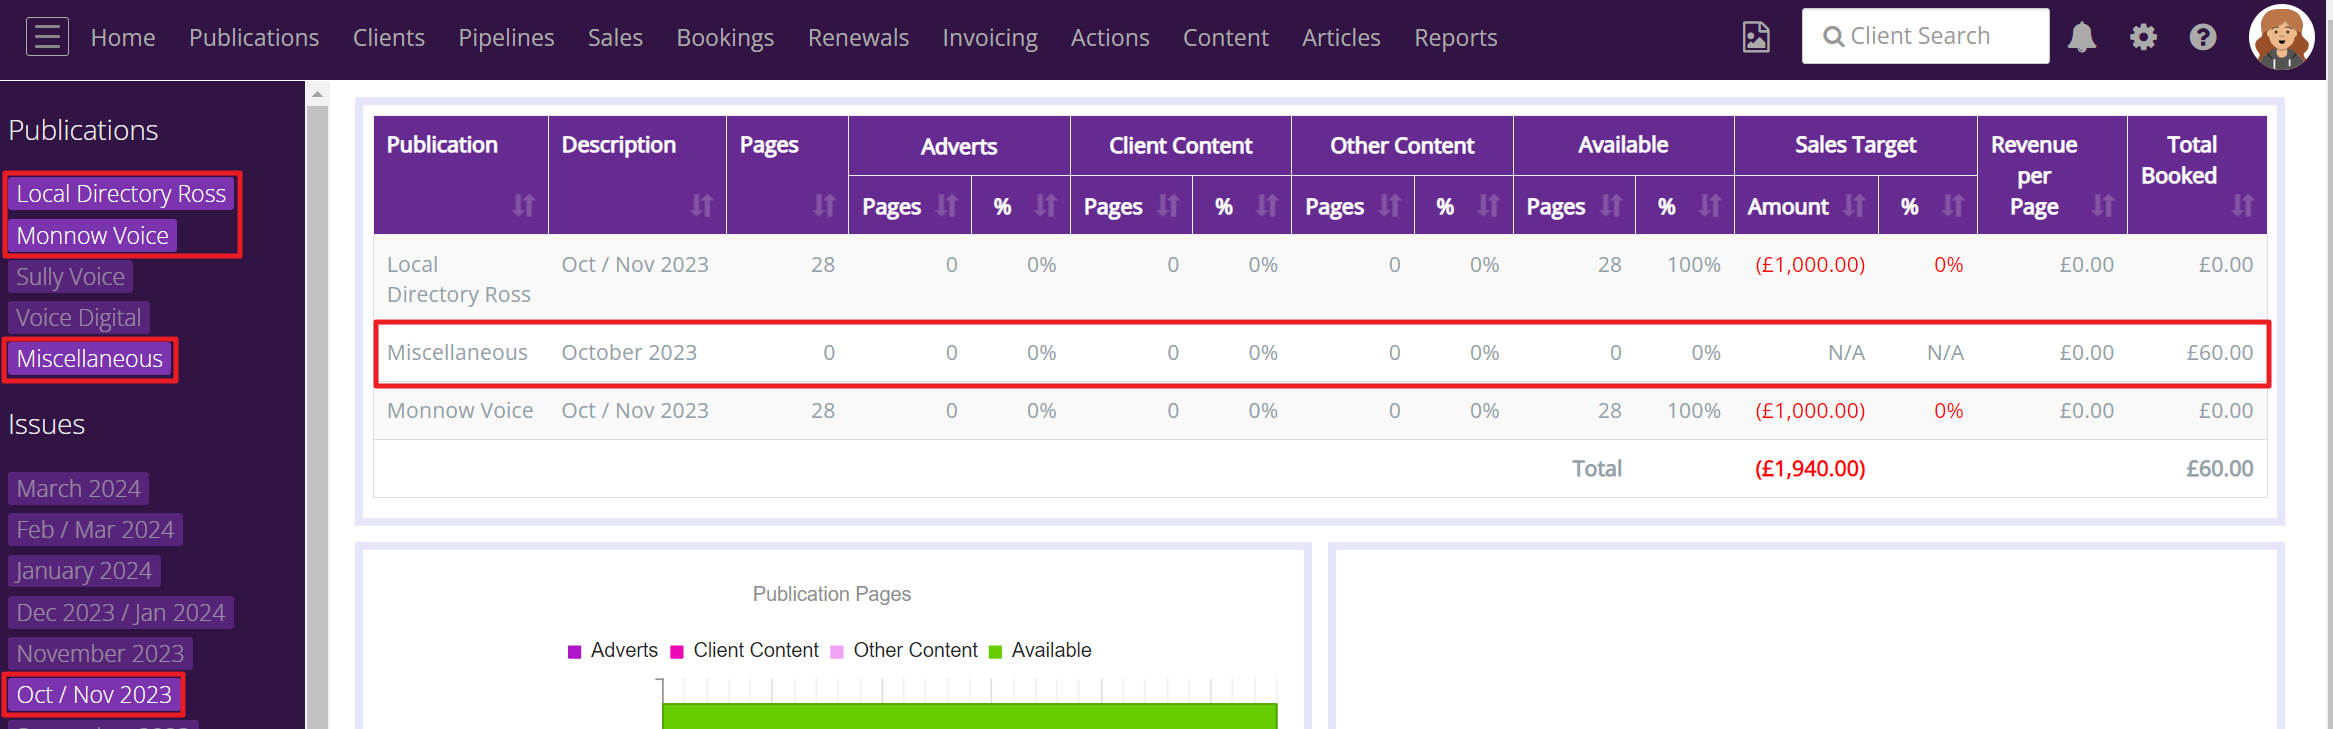Image resolution: width=2333 pixels, height=729 pixels.
Task: Toggle Available legend swatch in chart
Action: click(995, 651)
